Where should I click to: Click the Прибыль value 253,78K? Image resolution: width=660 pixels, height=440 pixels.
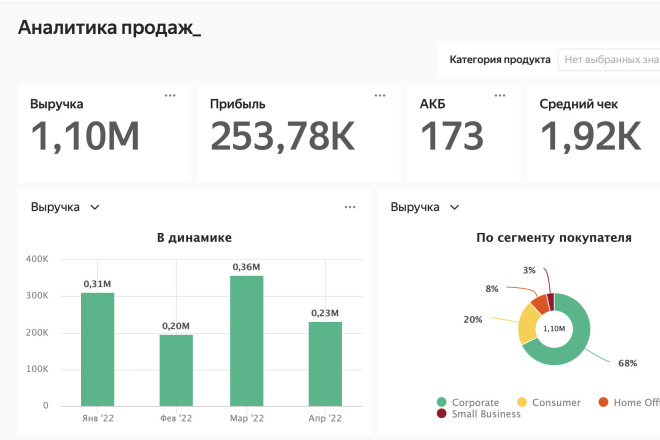[282, 136]
